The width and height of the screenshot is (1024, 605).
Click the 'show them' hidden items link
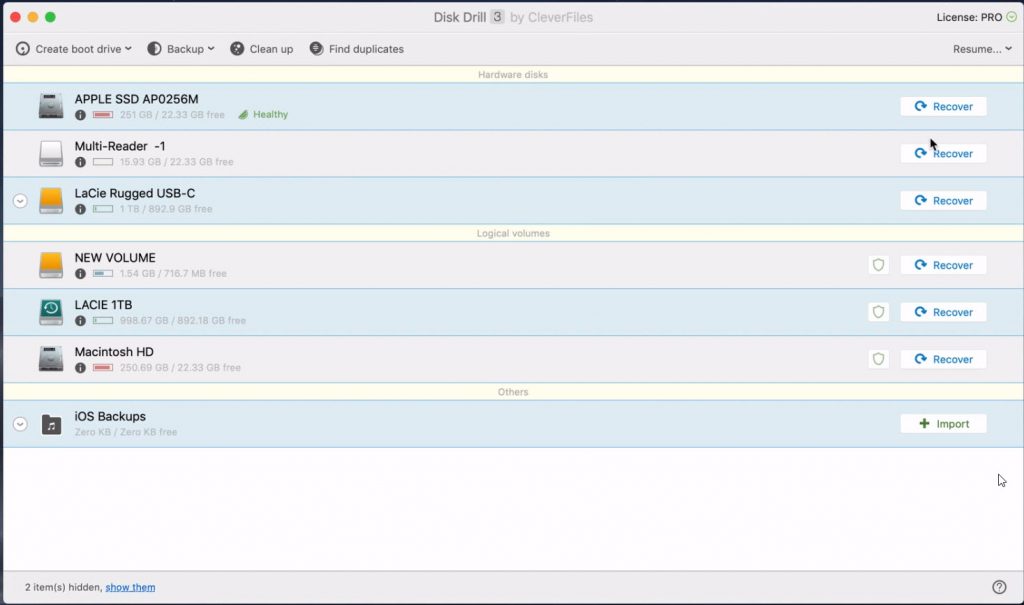click(131, 587)
